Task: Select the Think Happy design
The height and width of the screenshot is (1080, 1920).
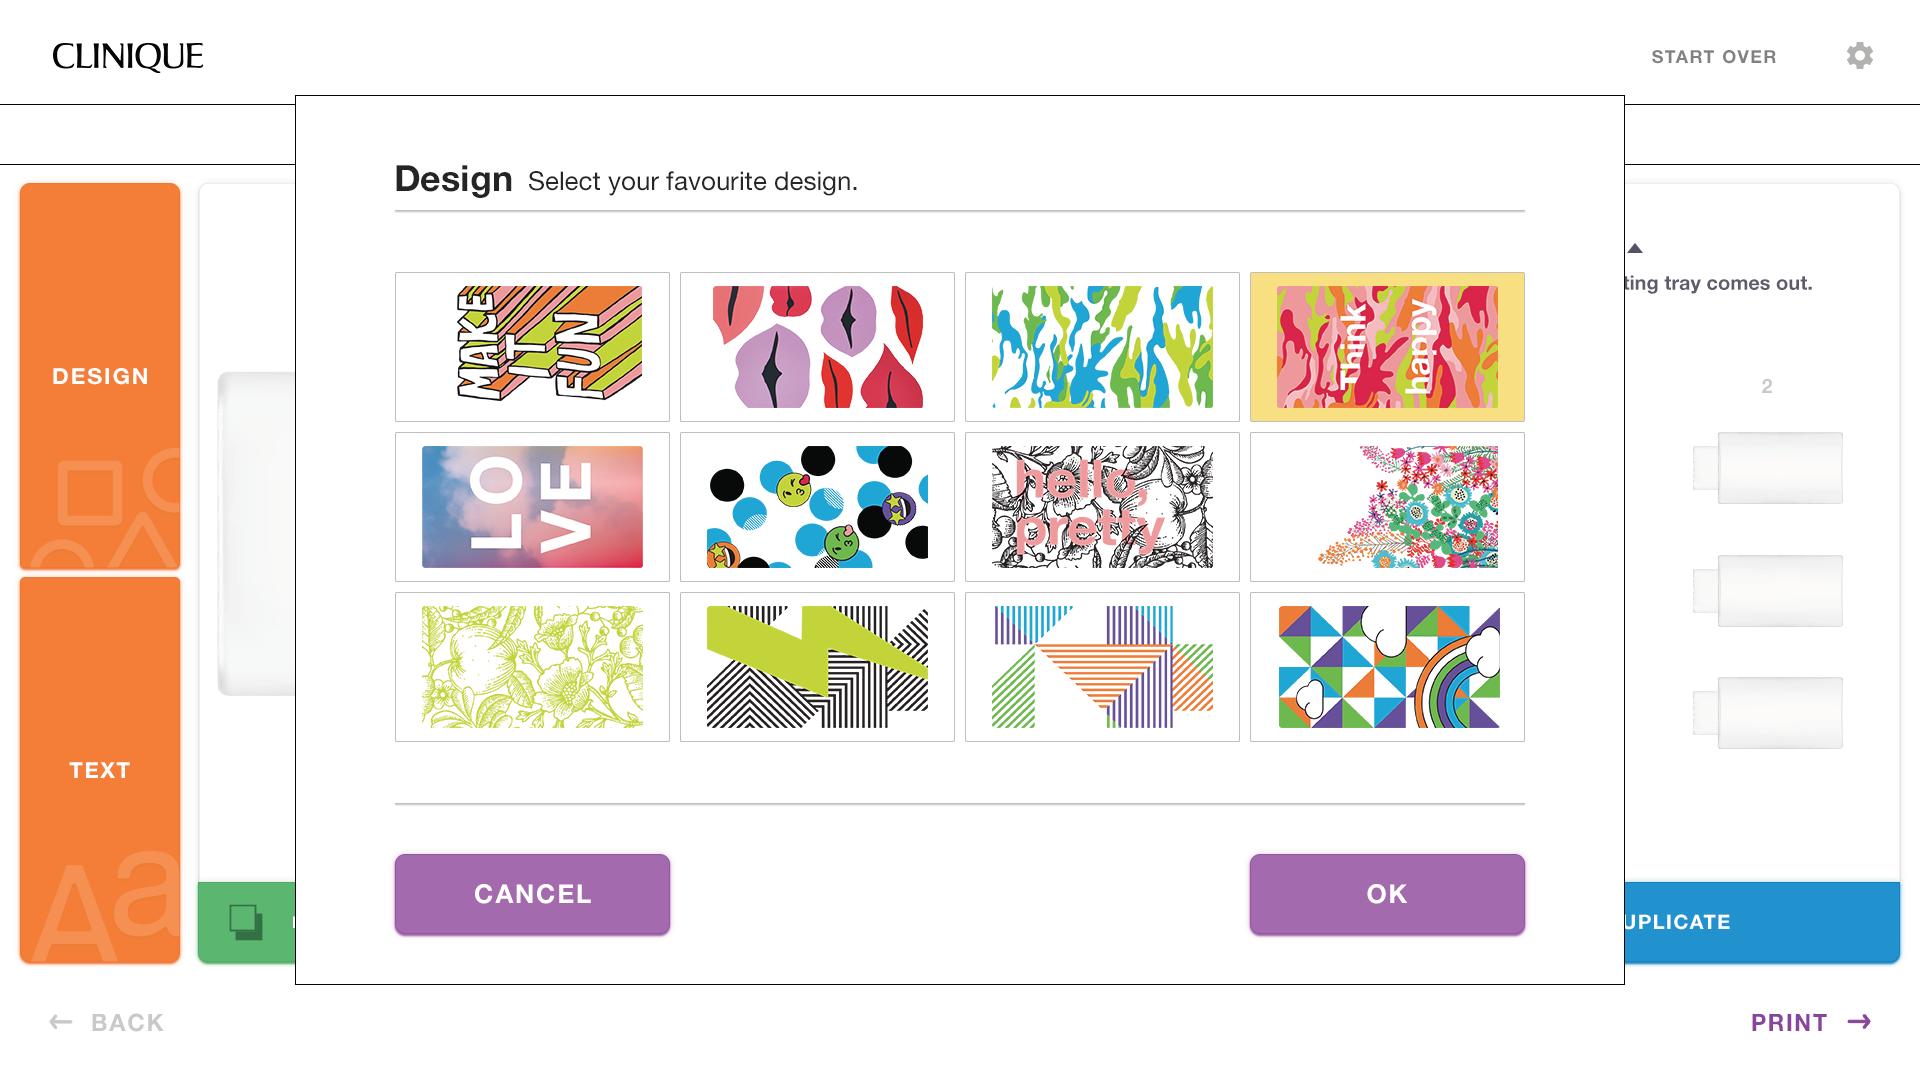Action: click(x=1387, y=347)
